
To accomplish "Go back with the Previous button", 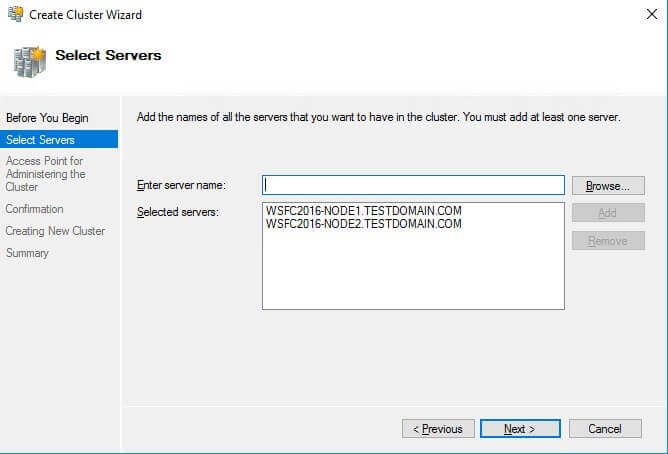I will coord(438,429).
